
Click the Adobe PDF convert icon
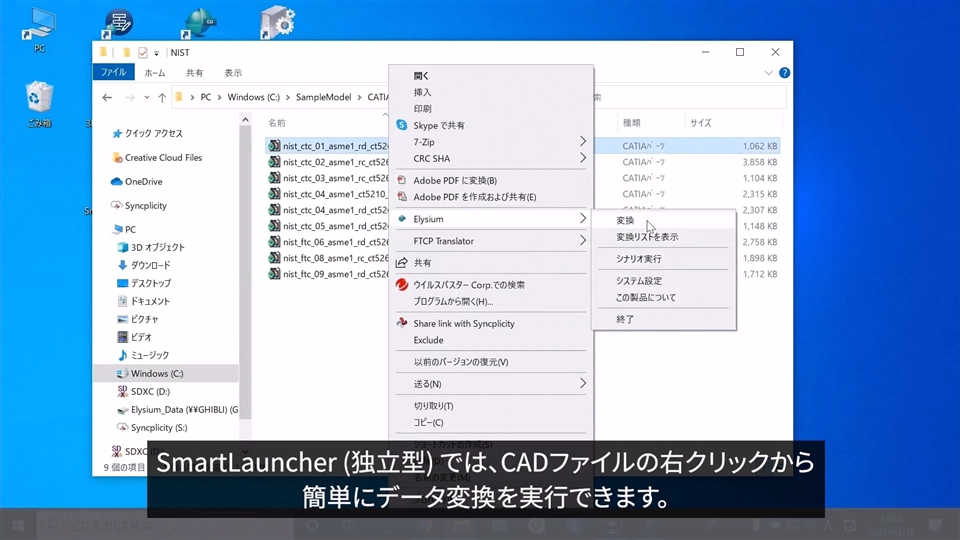pyautogui.click(x=402, y=180)
